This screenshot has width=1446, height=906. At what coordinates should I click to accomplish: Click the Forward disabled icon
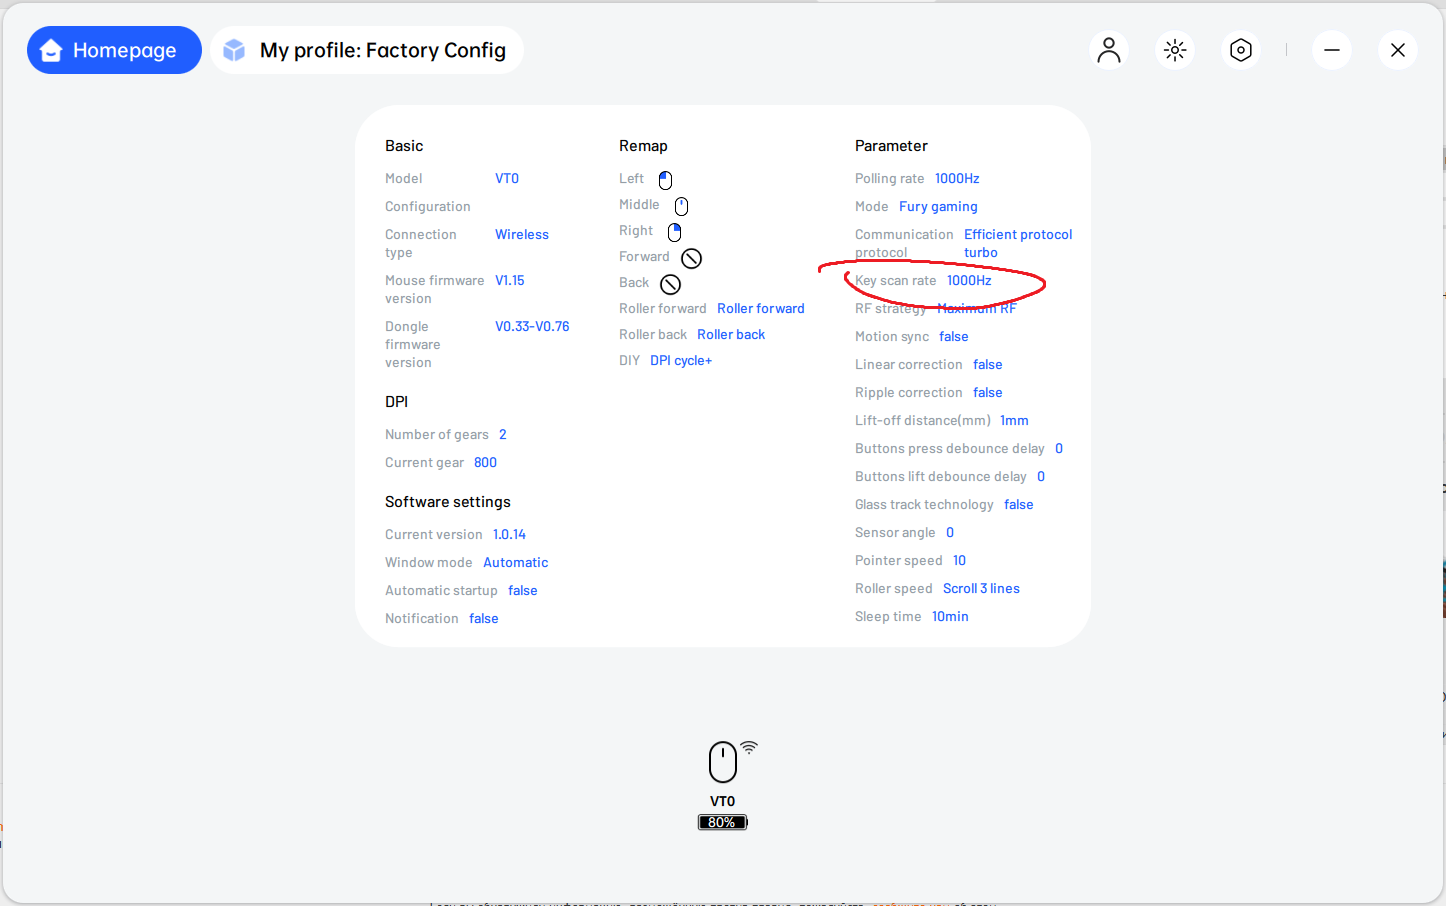691,258
